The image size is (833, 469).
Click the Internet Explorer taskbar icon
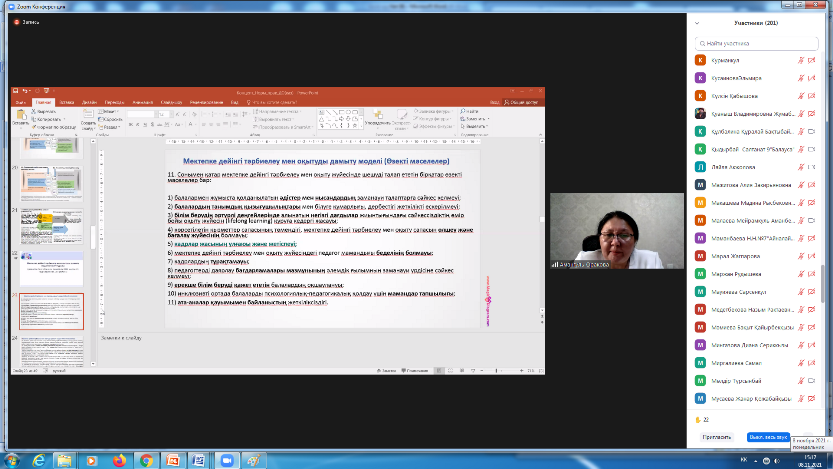click(38, 460)
